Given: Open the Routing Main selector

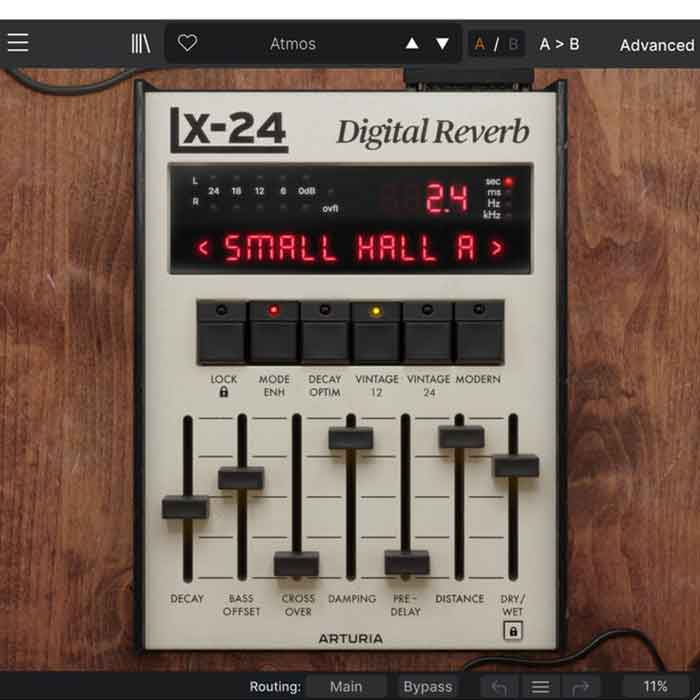Looking at the screenshot, I should [x=346, y=687].
